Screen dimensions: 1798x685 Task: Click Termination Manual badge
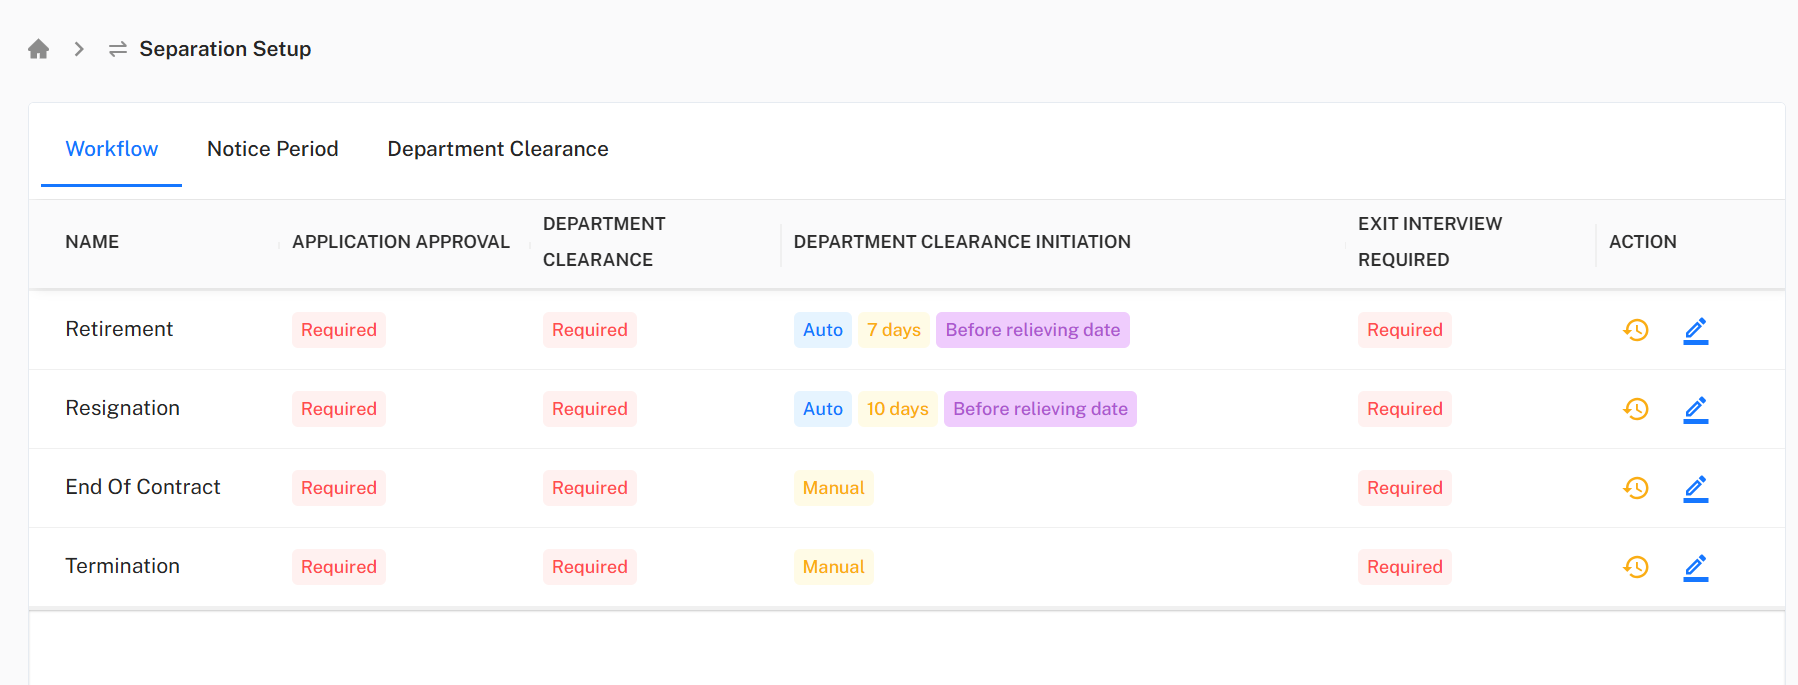coord(834,567)
